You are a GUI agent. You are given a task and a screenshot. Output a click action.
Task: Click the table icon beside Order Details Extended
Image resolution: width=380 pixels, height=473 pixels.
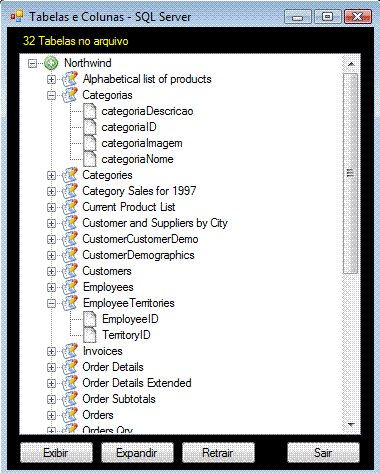tap(70, 383)
